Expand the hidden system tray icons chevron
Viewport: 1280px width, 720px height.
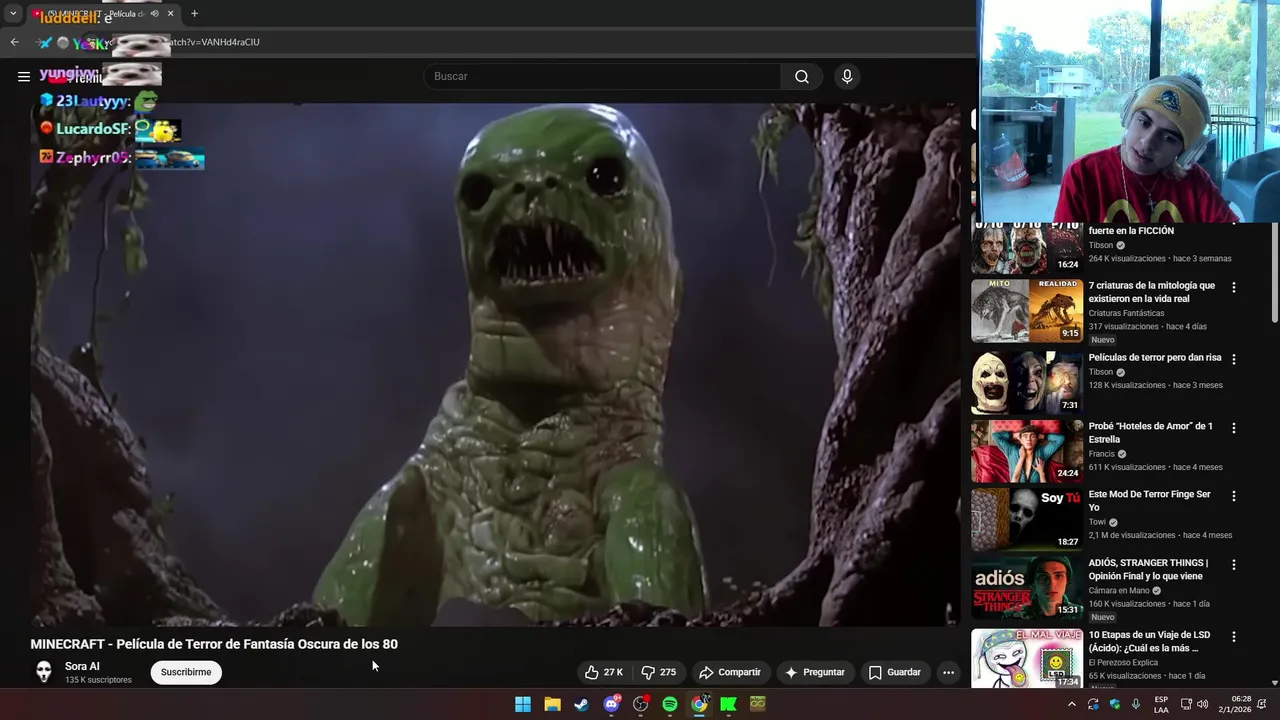(x=1071, y=704)
